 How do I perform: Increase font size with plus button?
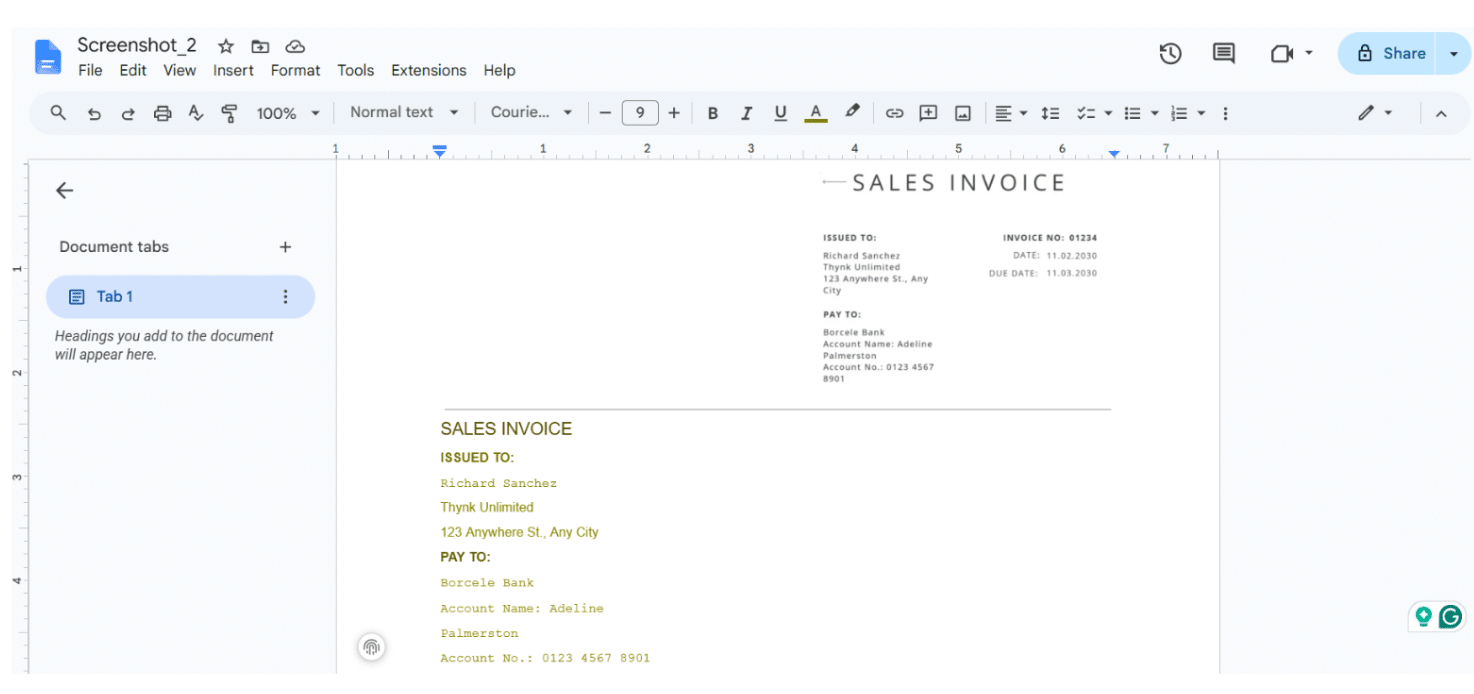pos(674,113)
